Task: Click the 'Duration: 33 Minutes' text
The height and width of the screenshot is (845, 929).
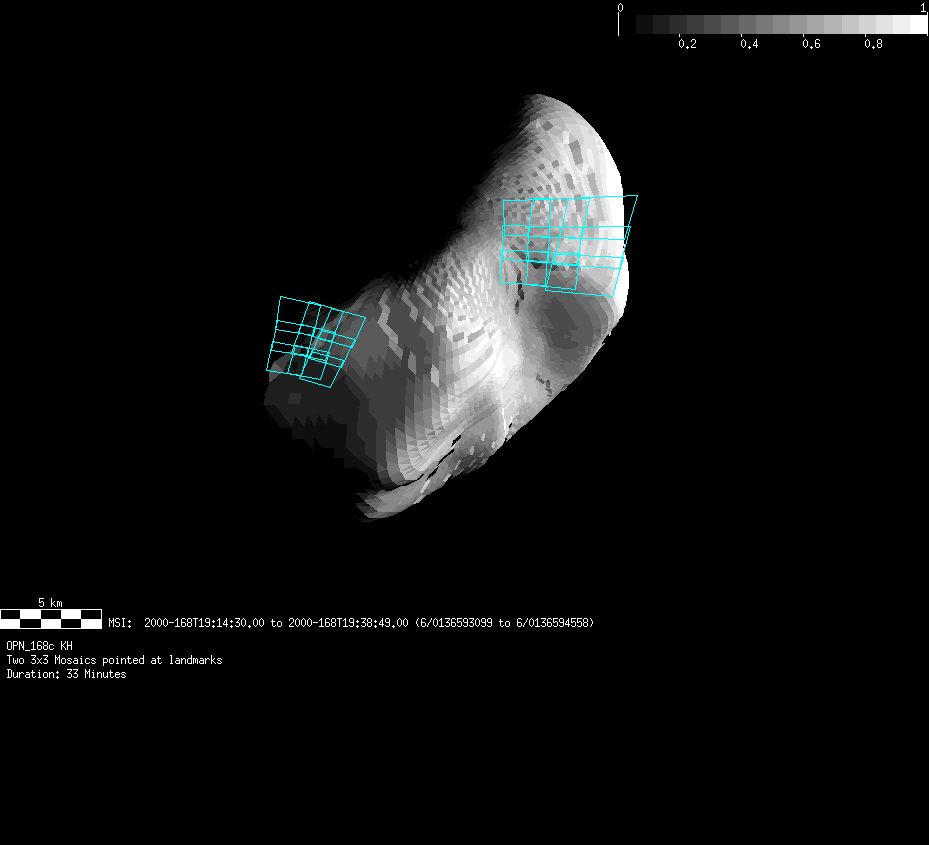Action: pyautogui.click(x=66, y=674)
